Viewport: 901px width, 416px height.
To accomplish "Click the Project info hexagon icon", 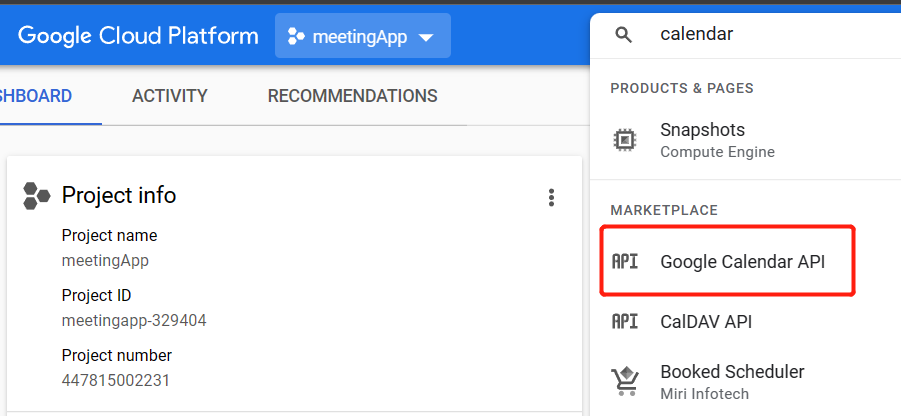I will (x=37, y=196).
